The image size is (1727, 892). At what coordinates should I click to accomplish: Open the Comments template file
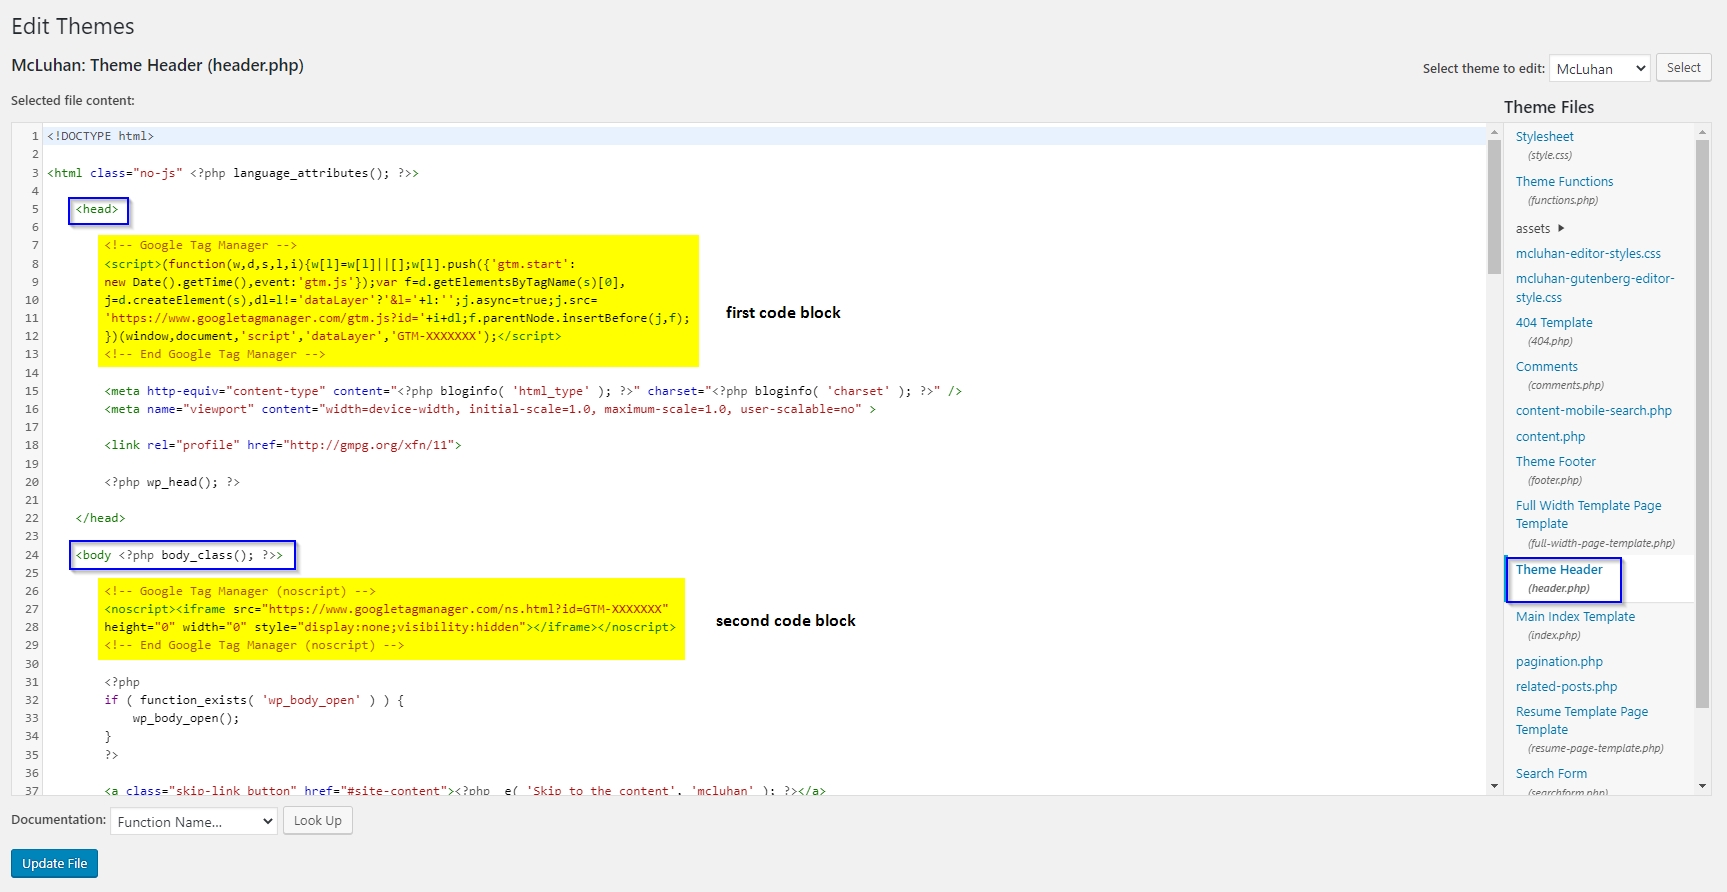point(1546,367)
